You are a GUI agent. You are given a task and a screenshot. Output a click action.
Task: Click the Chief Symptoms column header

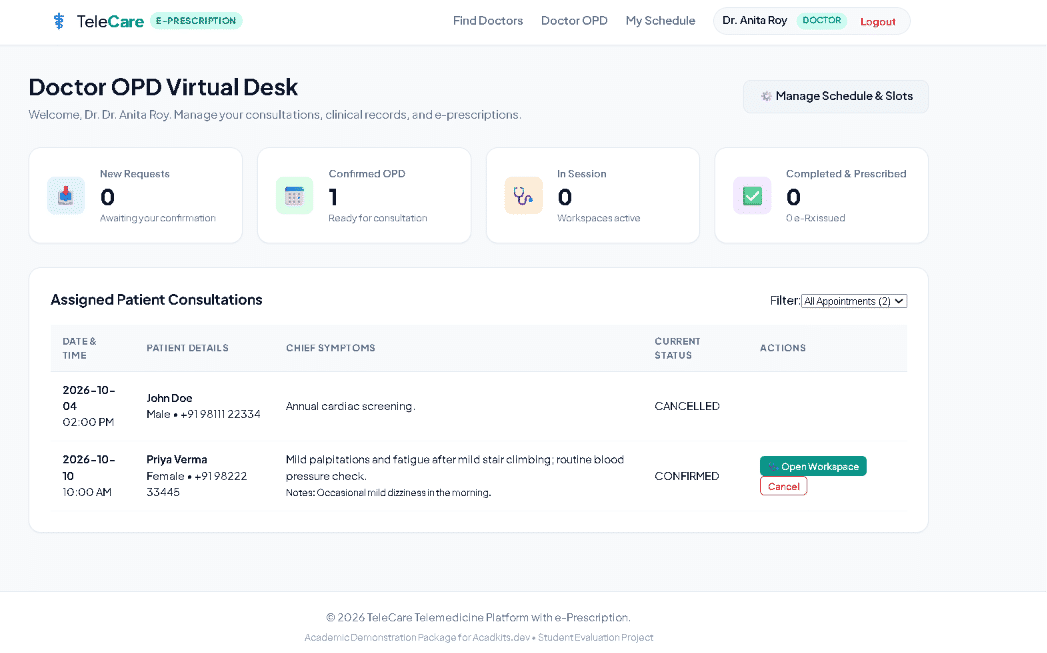(x=331, y=348)
